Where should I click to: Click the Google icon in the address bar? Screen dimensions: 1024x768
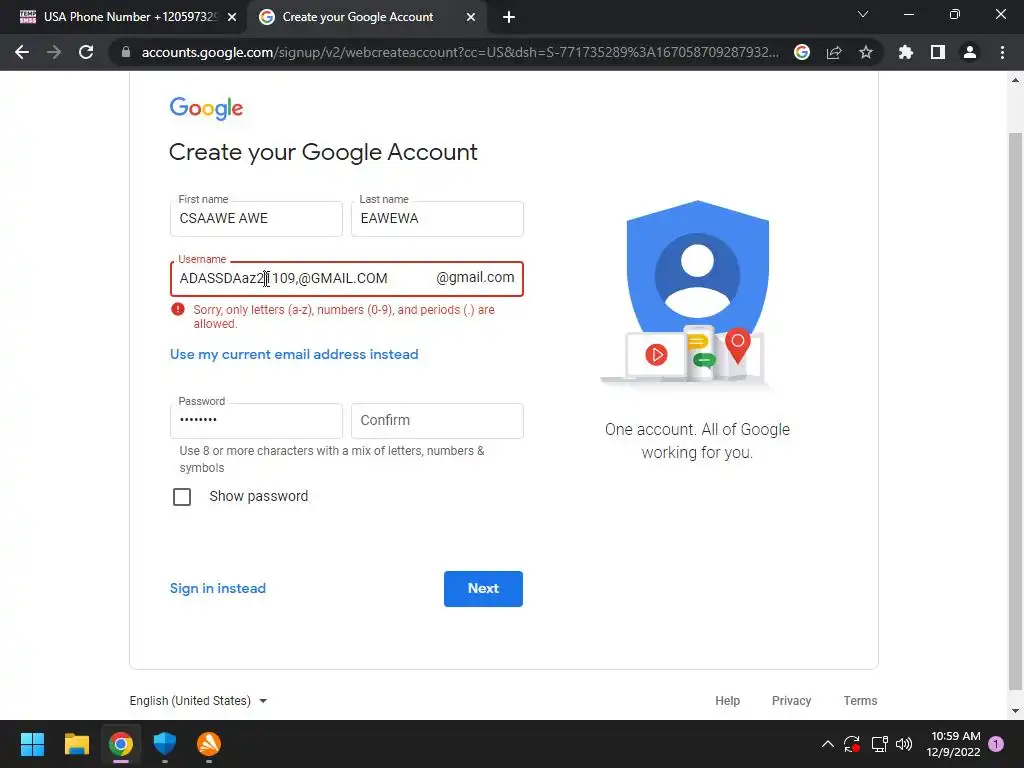tap(802, 52)
